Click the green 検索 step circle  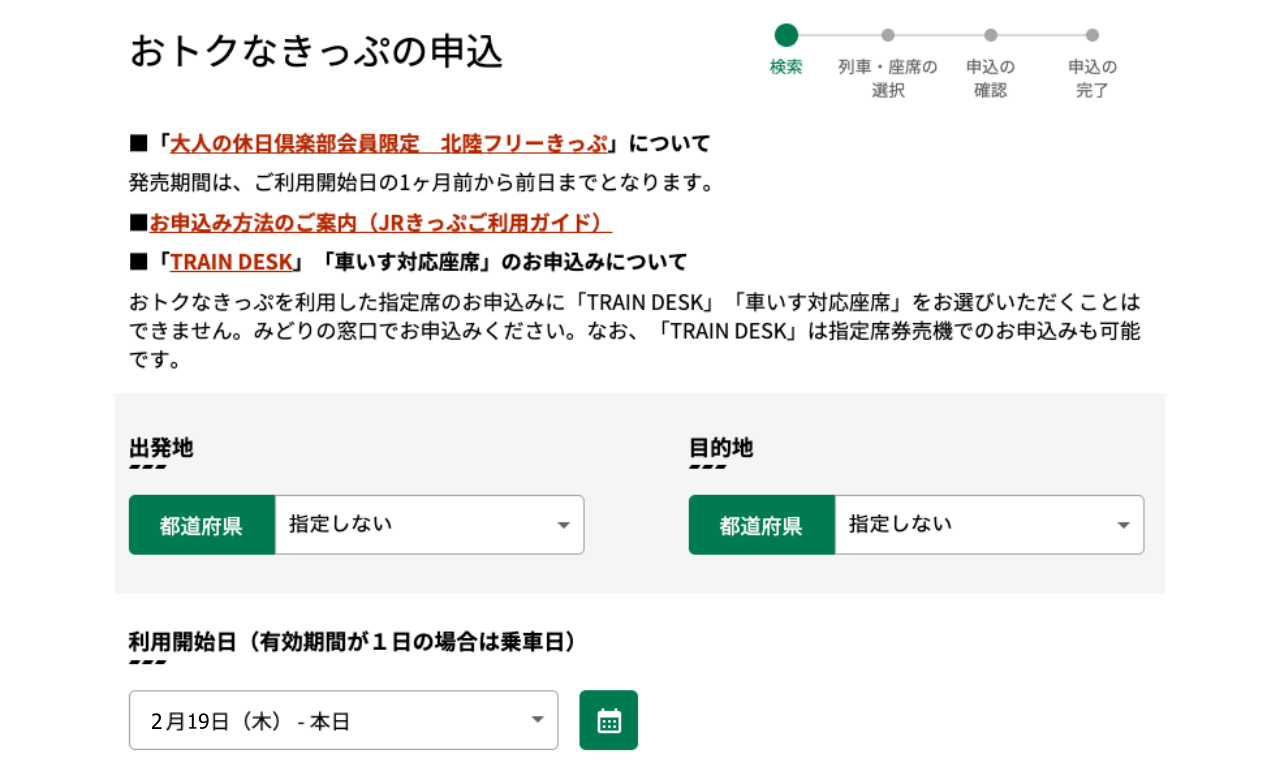(786, 35)
